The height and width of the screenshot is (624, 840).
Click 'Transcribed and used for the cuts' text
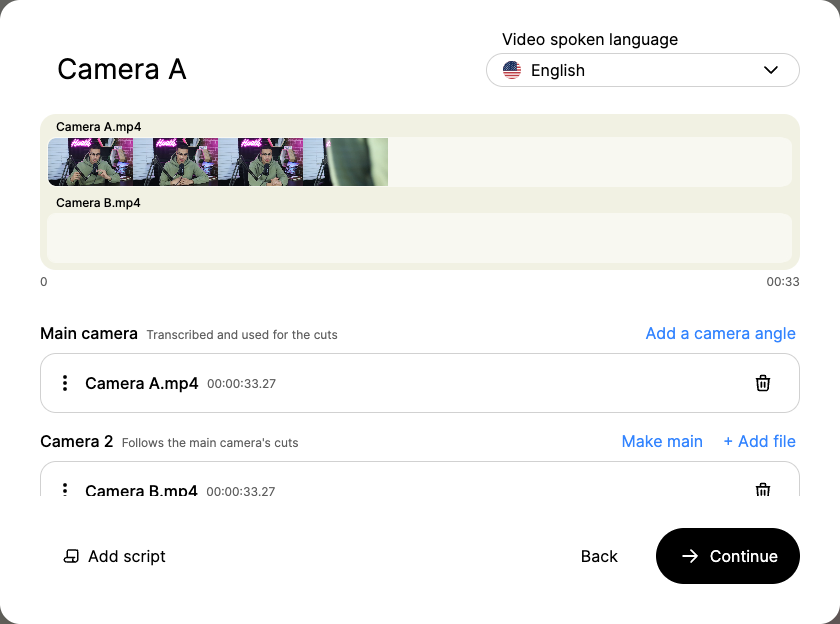242,335
